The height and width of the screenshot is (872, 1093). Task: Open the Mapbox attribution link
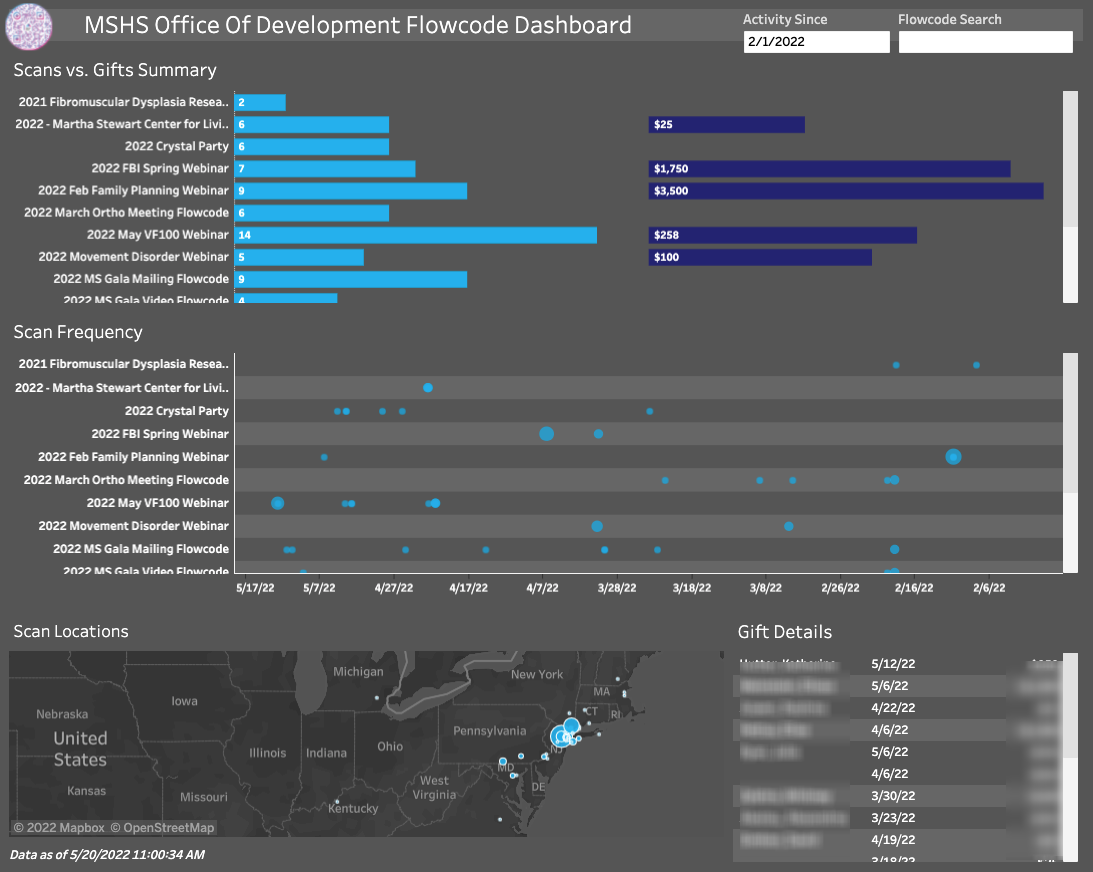coord(59,827)
